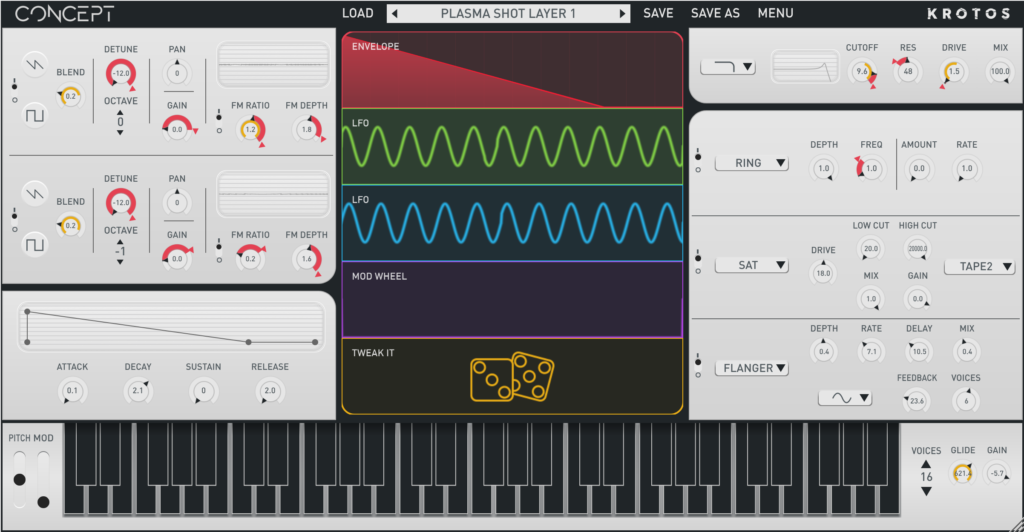1024x532 pixels.
Task: Open the RING effect type dropdown
Action: (751, 163)
